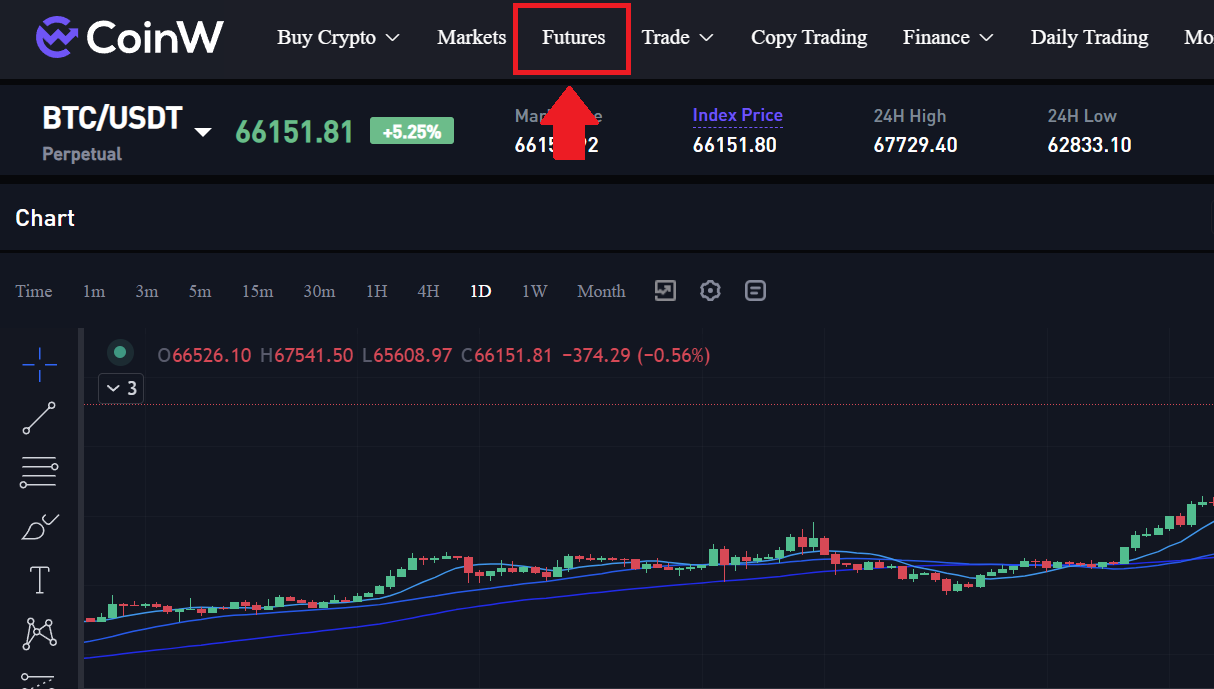This screenshot has height=689, width=1214.
Task: Open chart settings gear icon
Action: pyautogui.click(x=710, y=291)
